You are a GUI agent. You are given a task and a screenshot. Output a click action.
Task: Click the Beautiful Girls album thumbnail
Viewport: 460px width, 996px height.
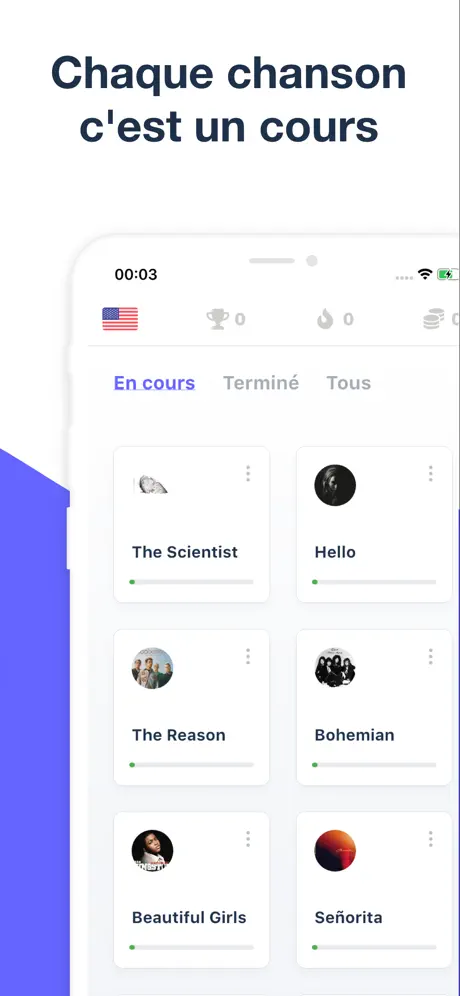pos(152,851)
